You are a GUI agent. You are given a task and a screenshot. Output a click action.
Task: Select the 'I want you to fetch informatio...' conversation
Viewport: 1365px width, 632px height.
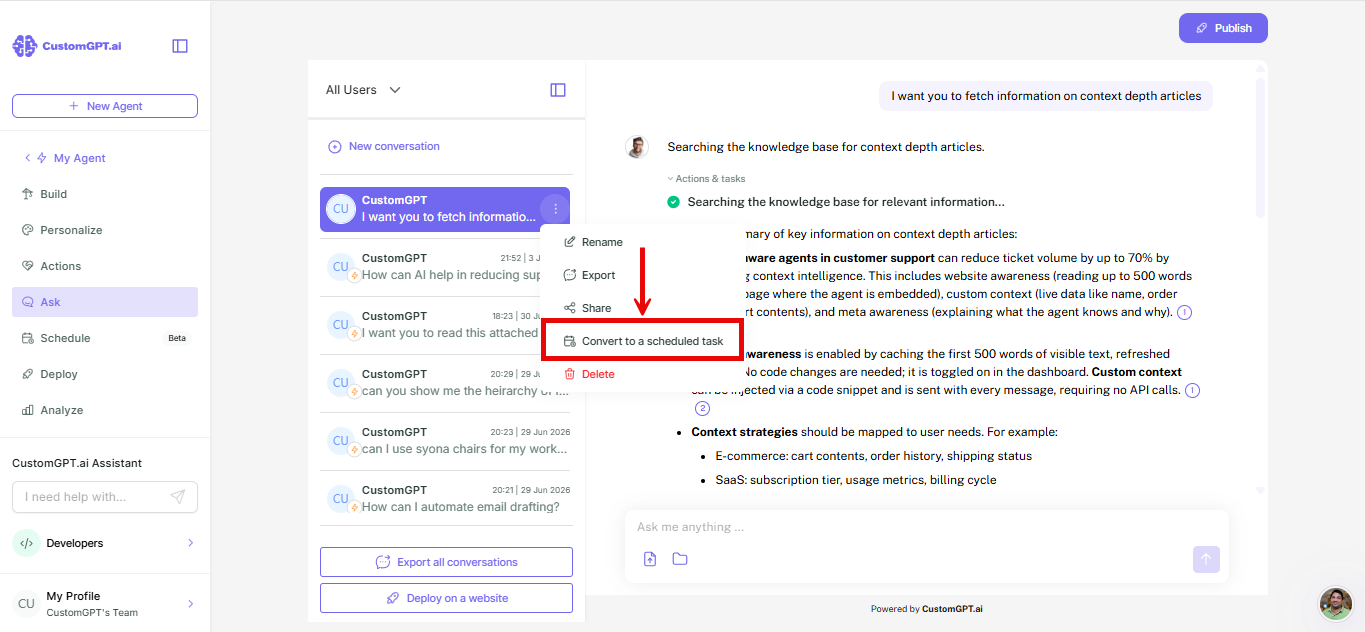coord(445,209)
